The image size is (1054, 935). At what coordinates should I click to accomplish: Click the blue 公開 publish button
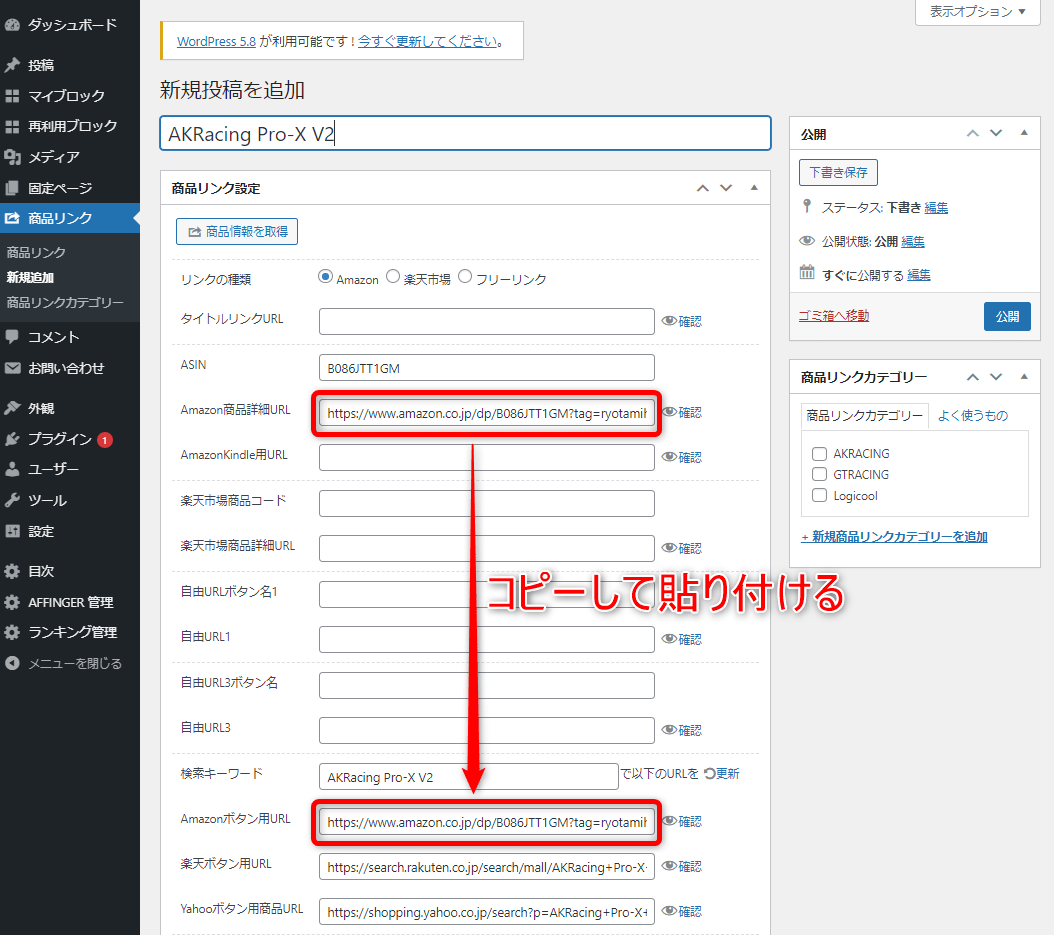1007,316
